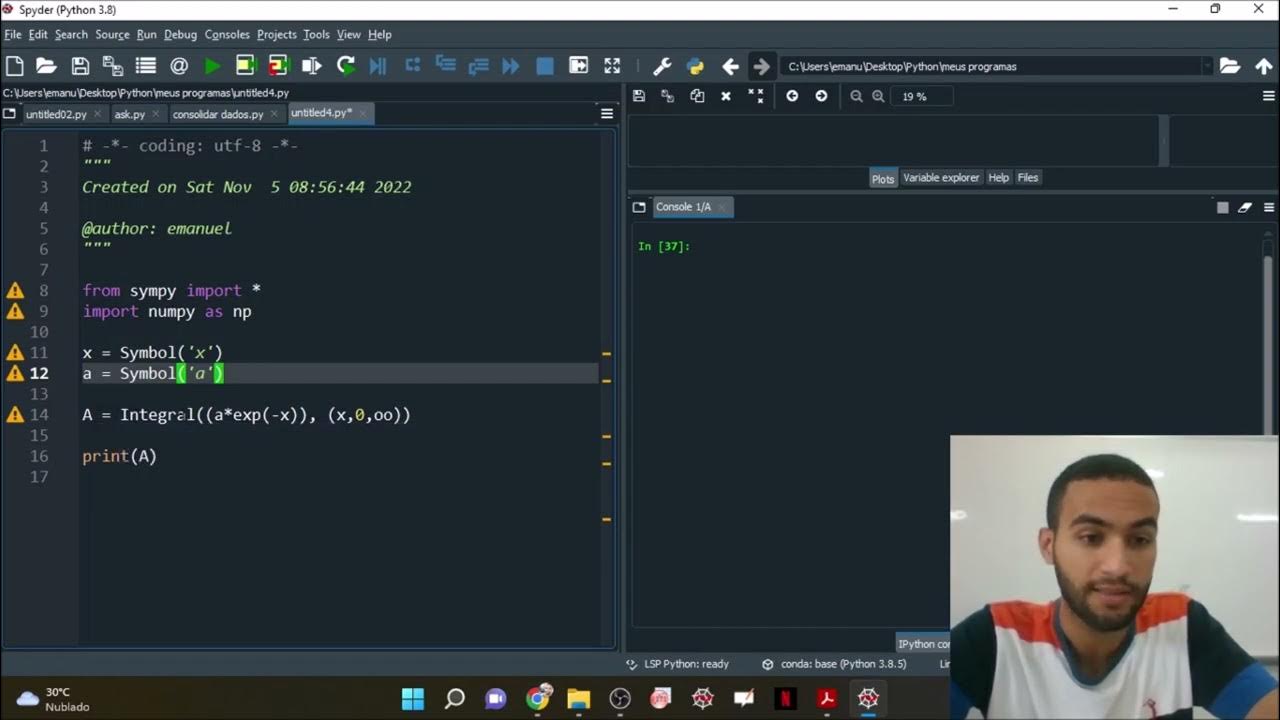Switch to consolidar dados.py tab
This screenshot has height=720, width=1280.
pos(218,114)
